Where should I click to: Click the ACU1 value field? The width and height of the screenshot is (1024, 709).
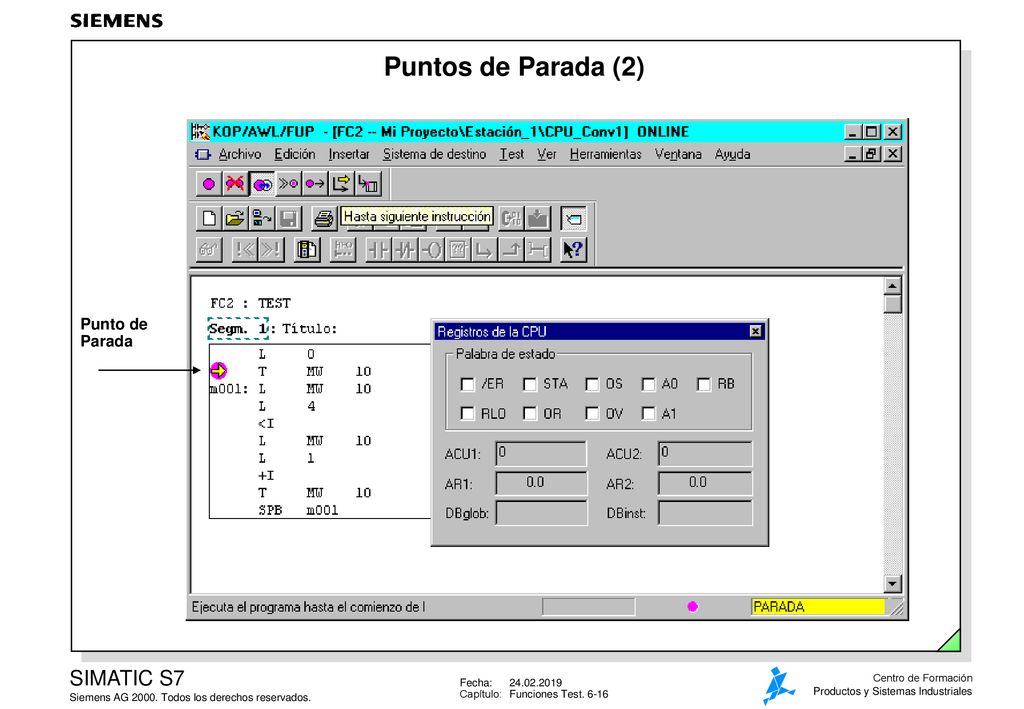point(541,454)
